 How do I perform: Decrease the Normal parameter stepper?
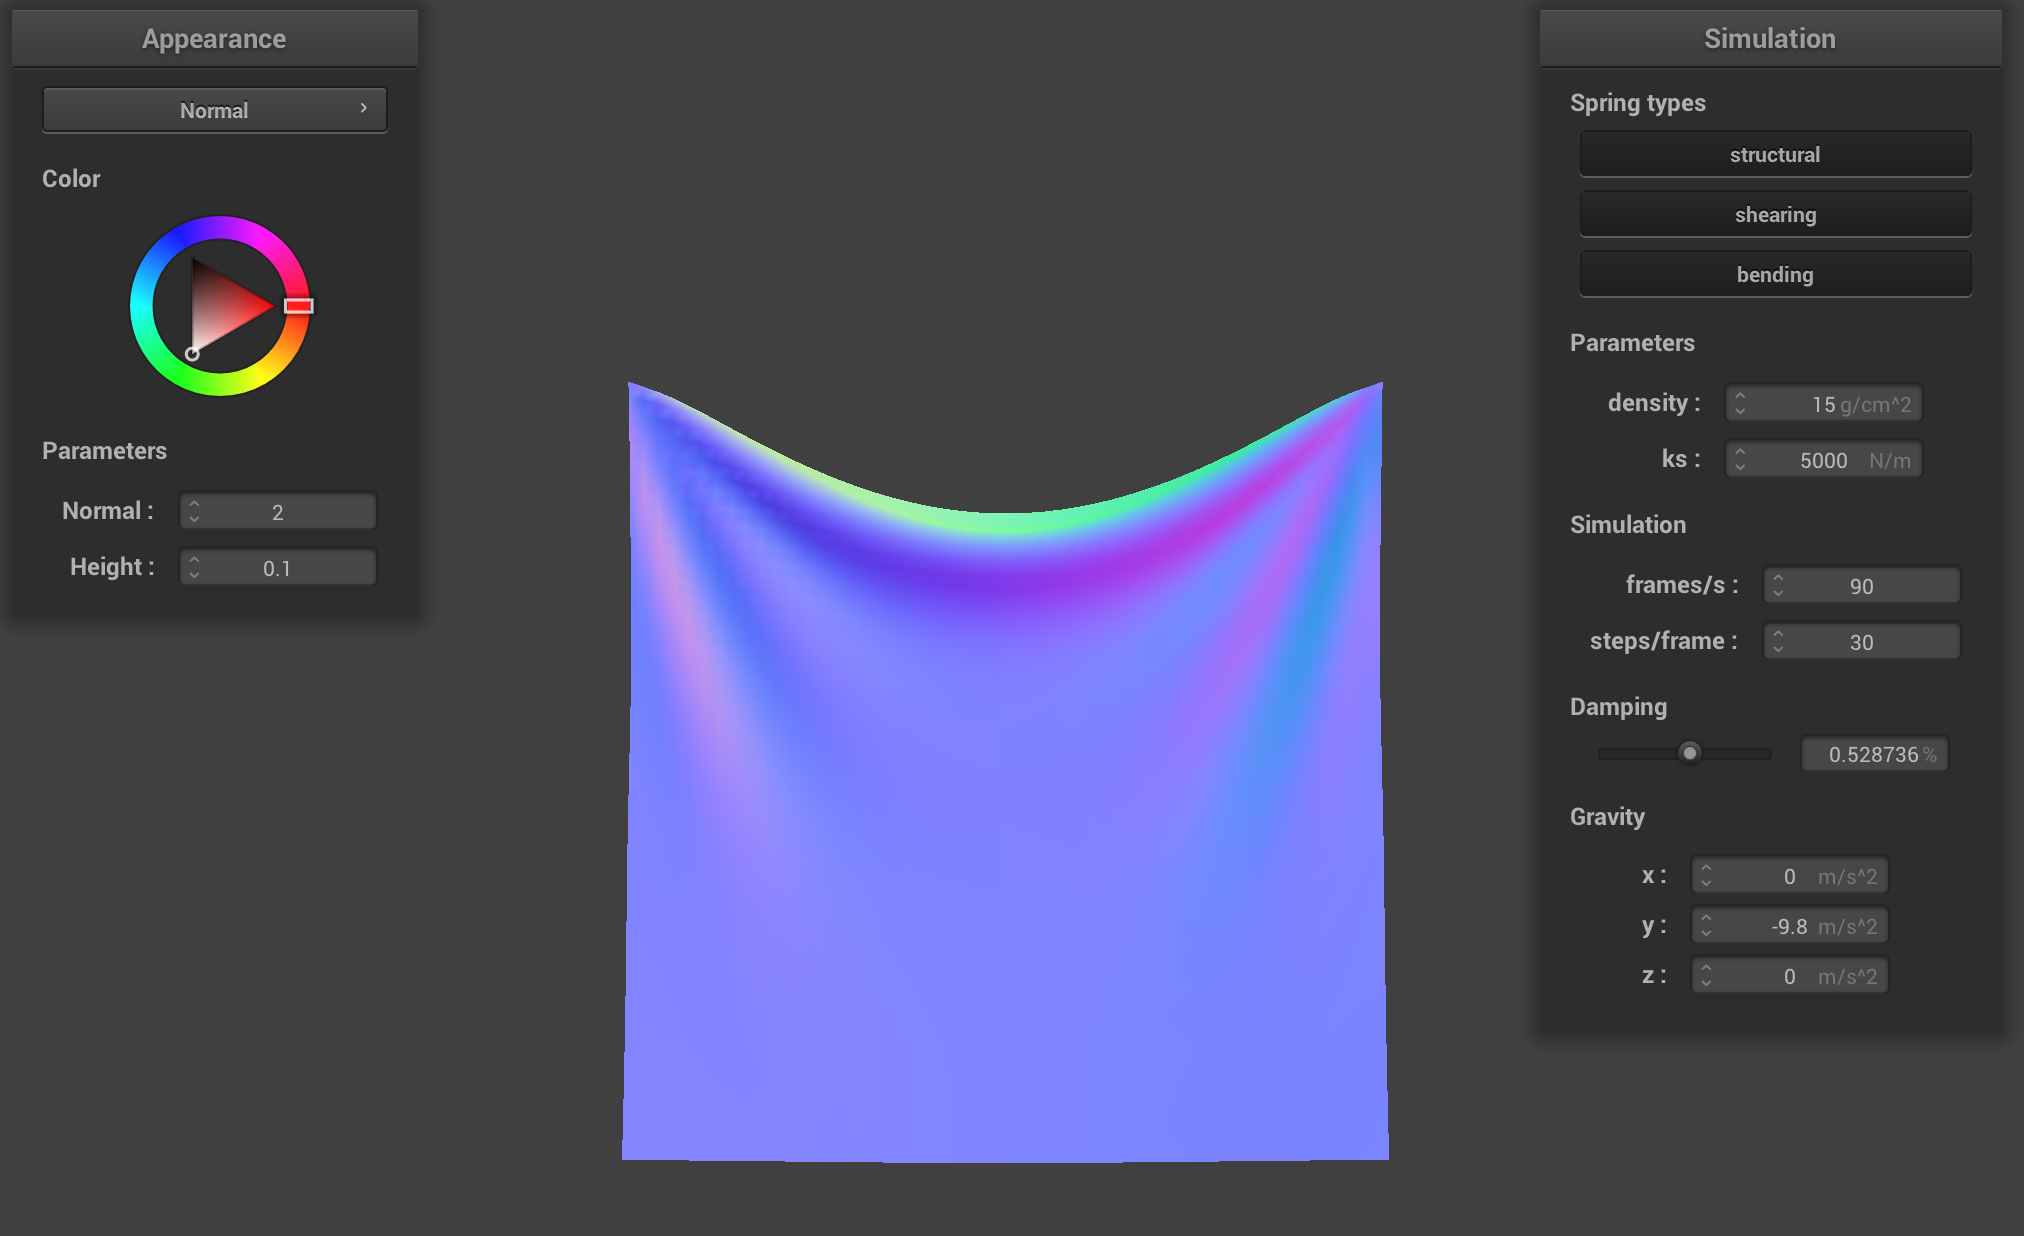194,519
